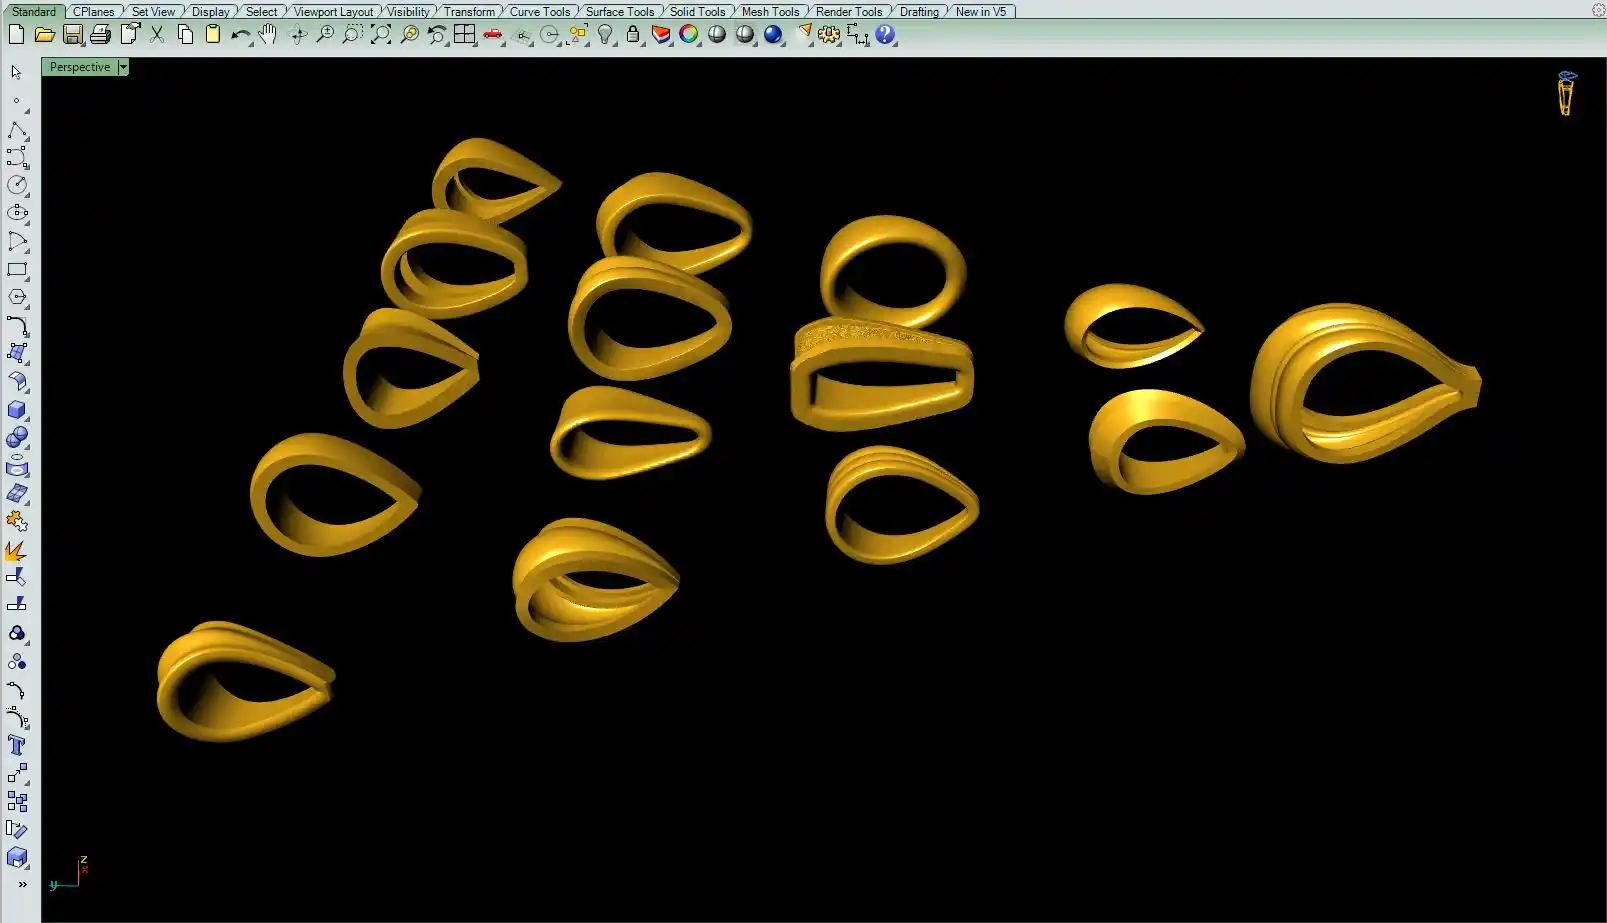Select the Pan view hand tool

(267, 35)
